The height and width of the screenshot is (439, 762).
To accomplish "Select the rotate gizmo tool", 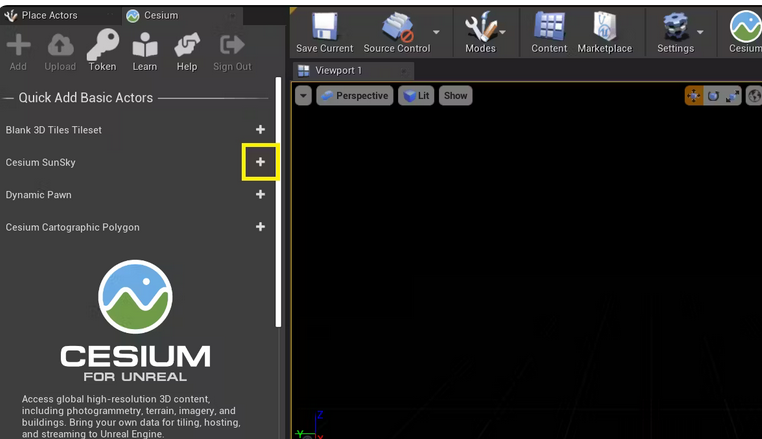I will point(713,96).
